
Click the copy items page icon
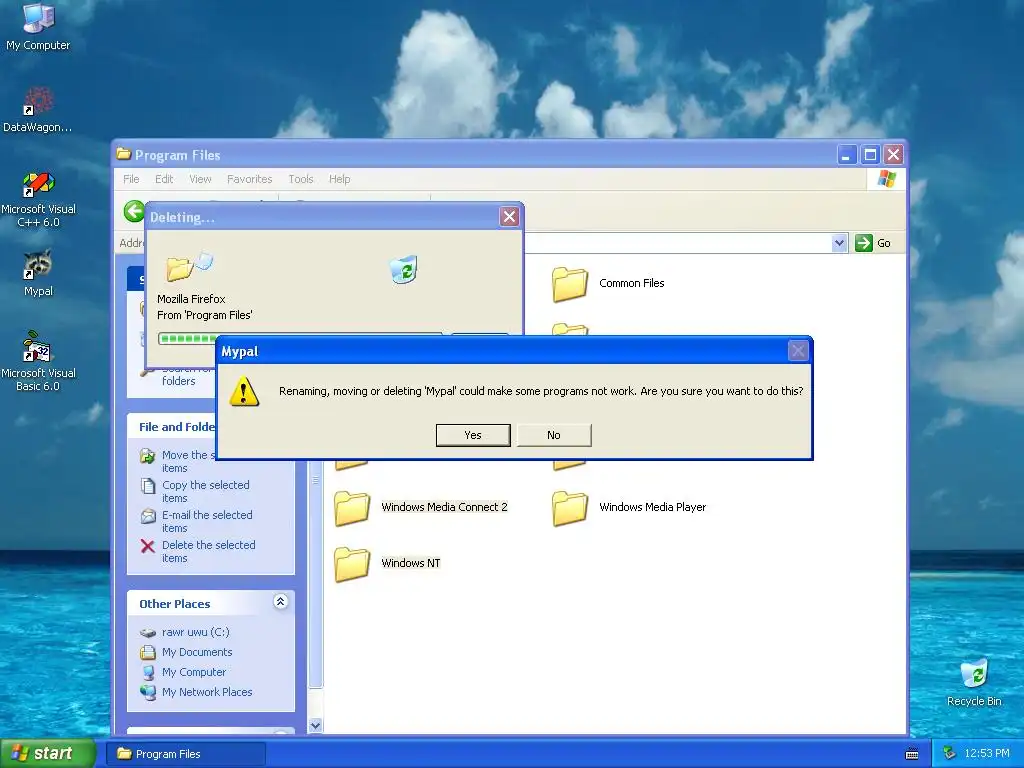click(x=148, y=486)
